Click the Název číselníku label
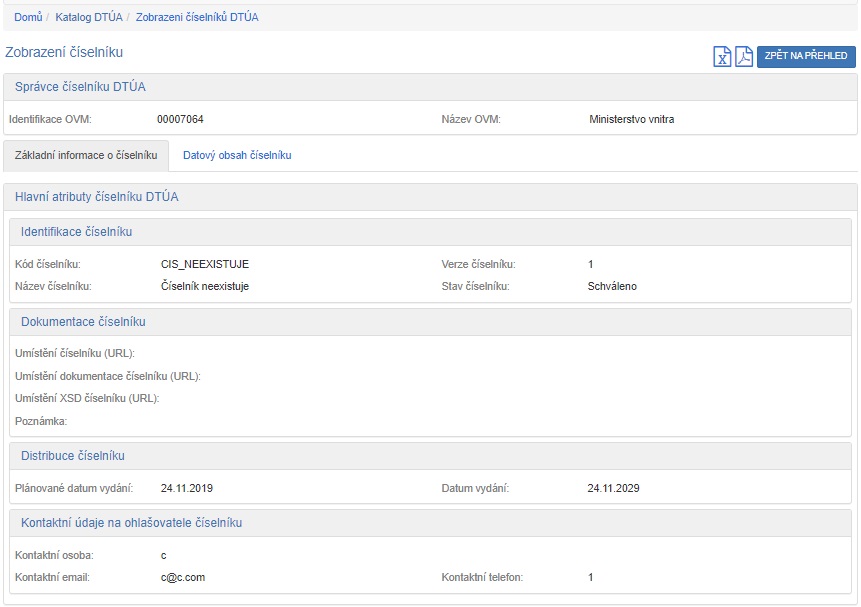The image size is (861, 607). pyautogui.click(x=53, y=286)
